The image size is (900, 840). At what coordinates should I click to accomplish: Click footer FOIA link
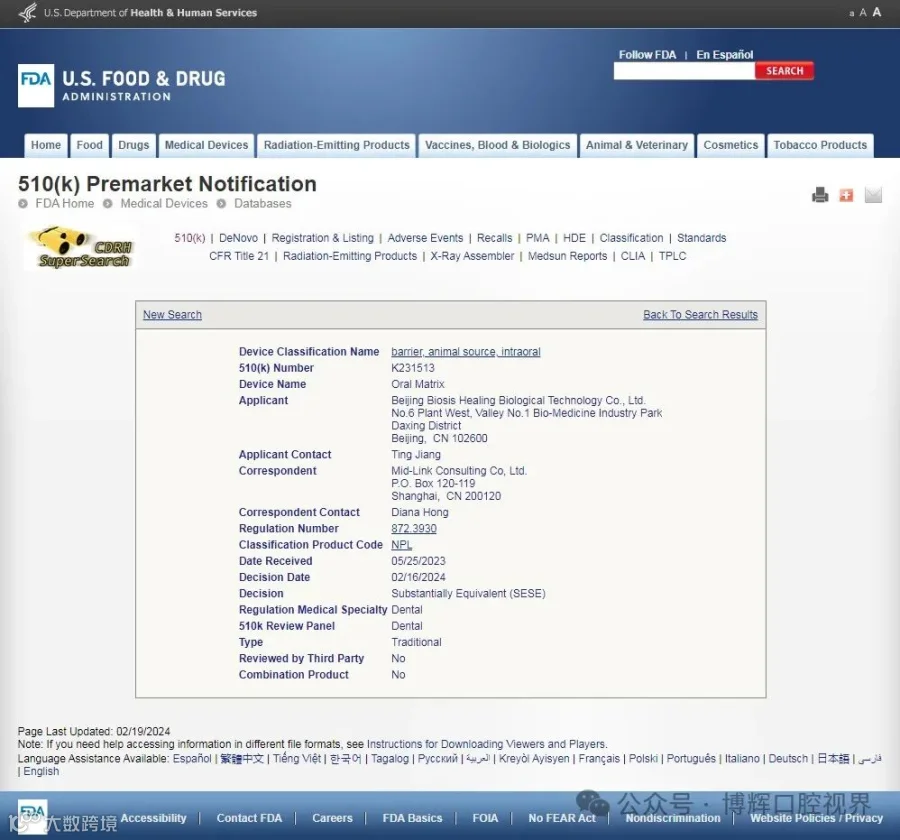485,818
